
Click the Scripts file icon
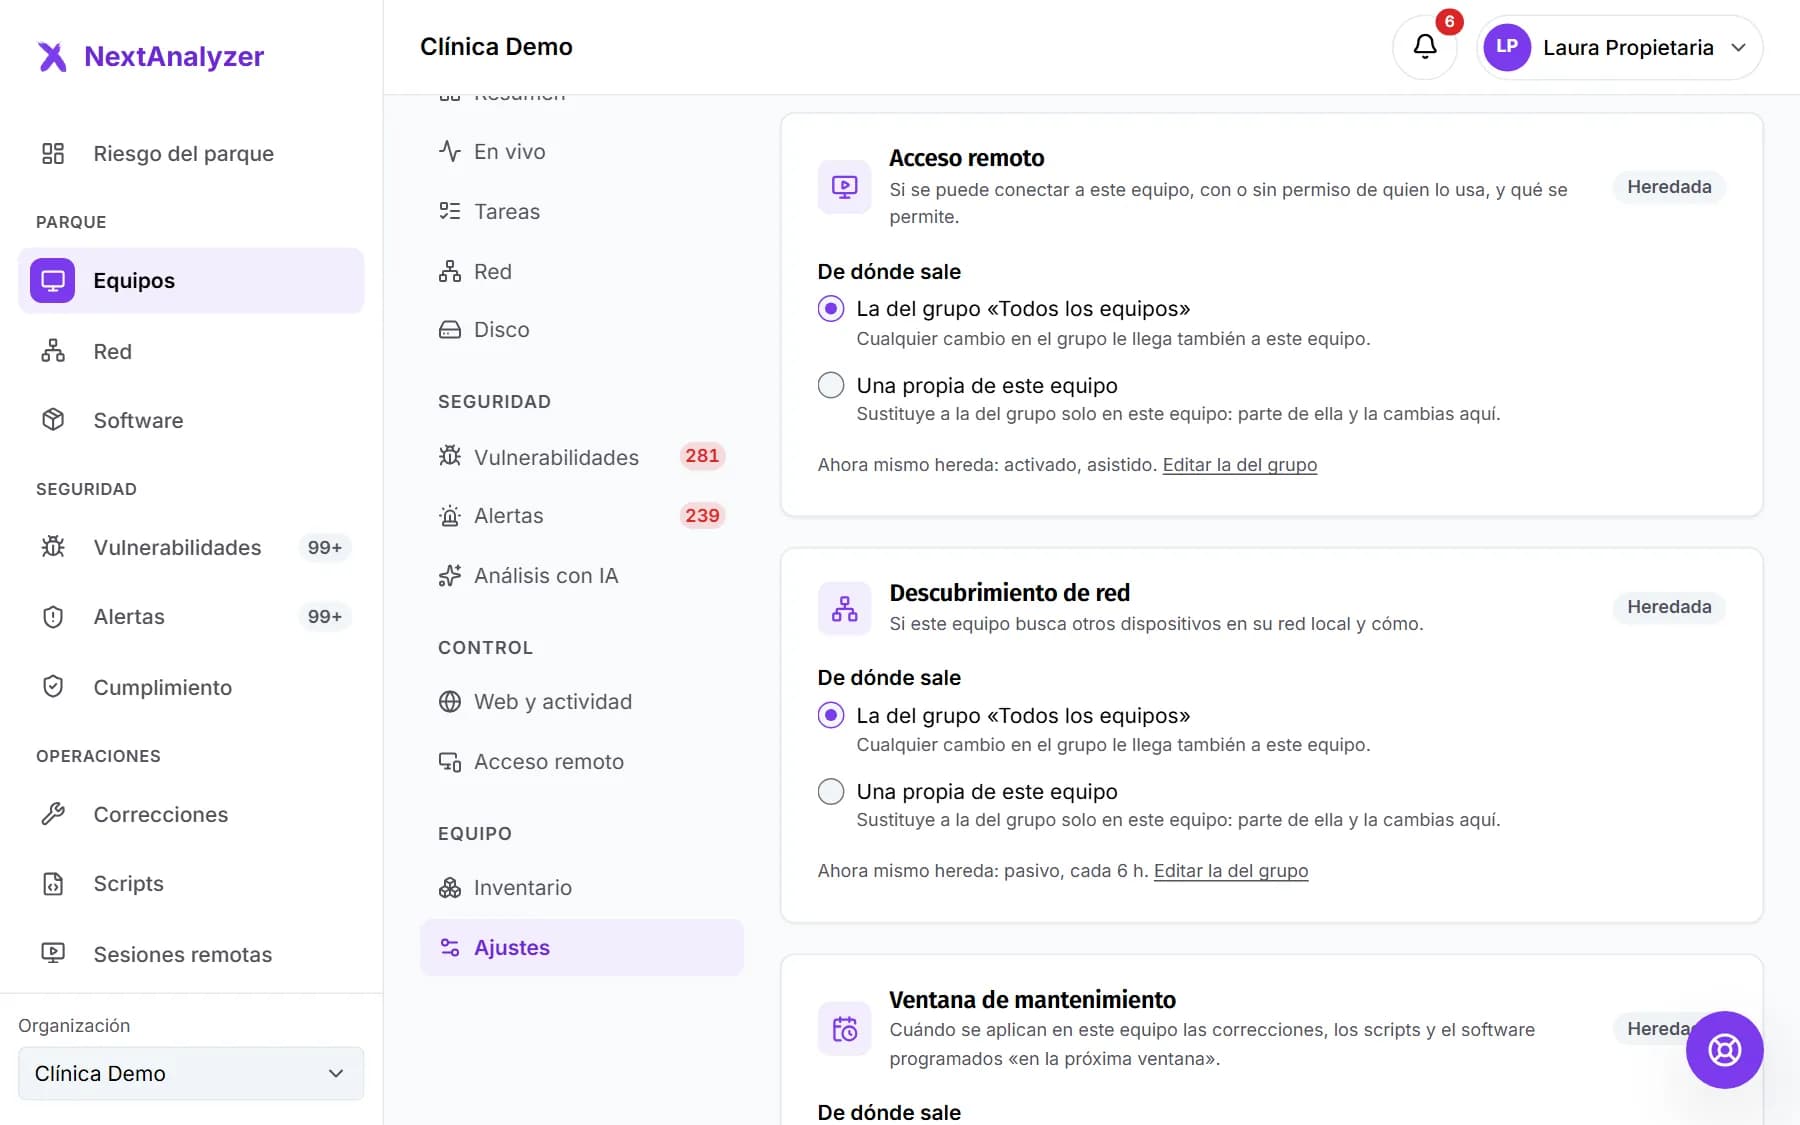point(53,883)
